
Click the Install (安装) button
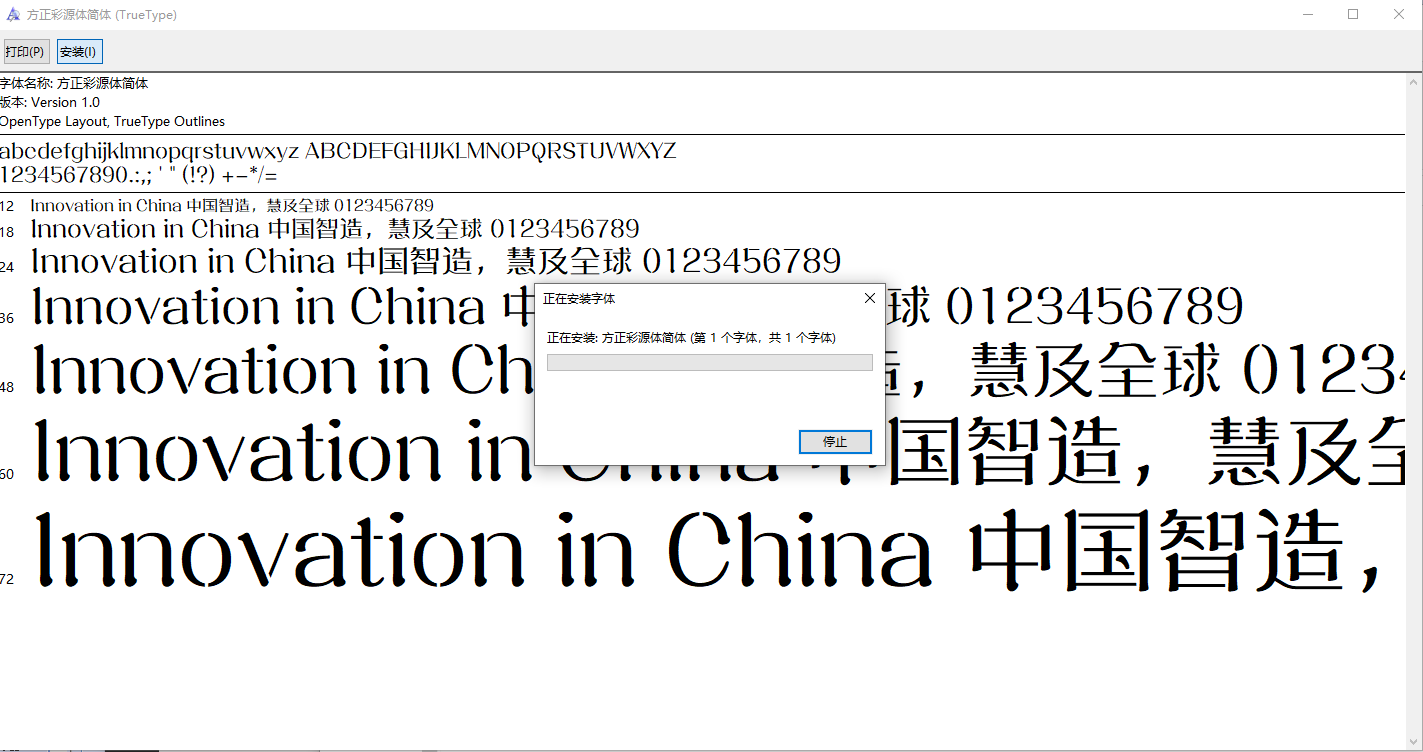[x=79, y=51]
